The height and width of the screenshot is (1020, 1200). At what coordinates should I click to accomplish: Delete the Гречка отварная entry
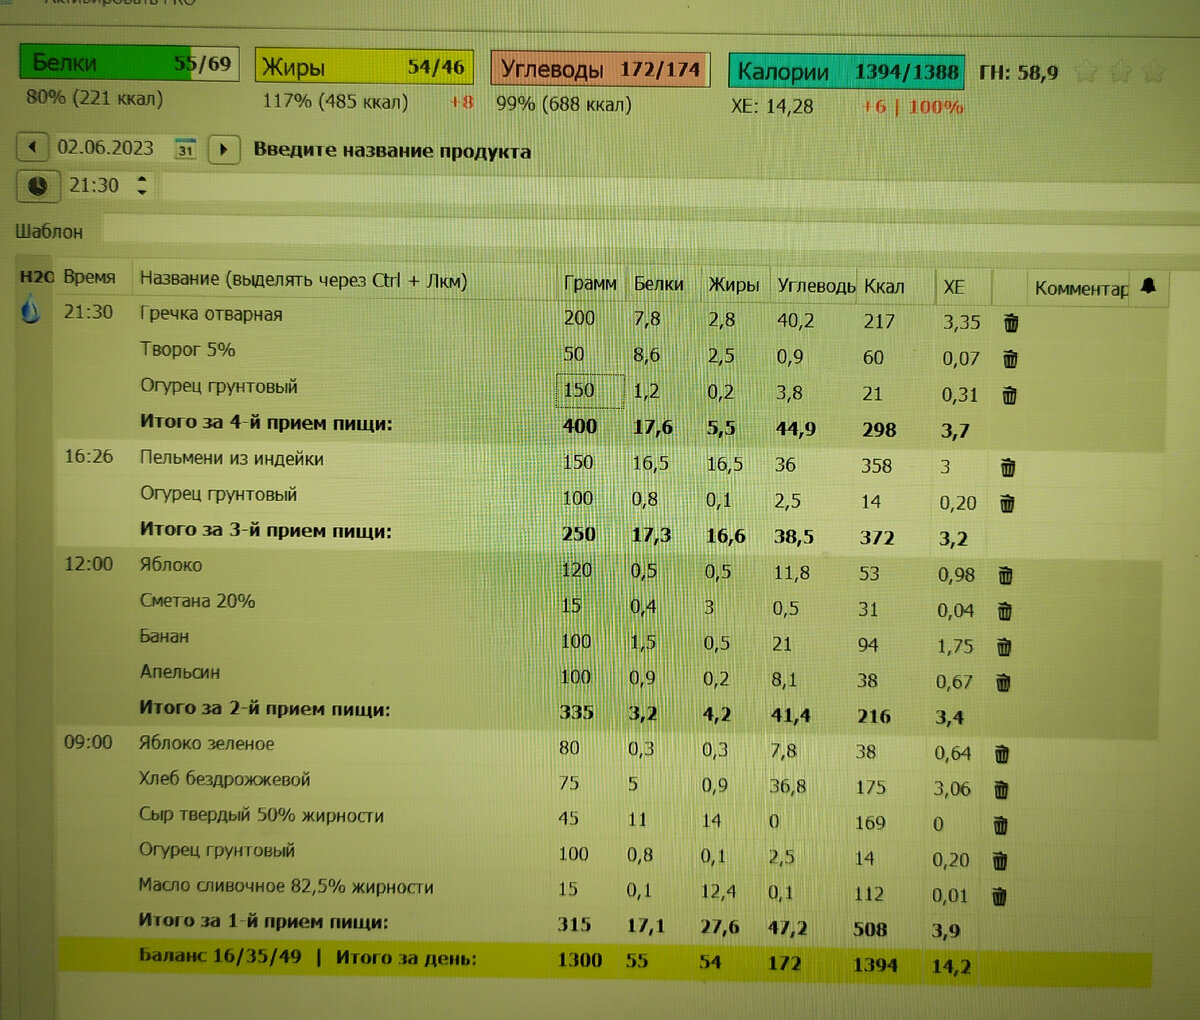[1011, 323]
